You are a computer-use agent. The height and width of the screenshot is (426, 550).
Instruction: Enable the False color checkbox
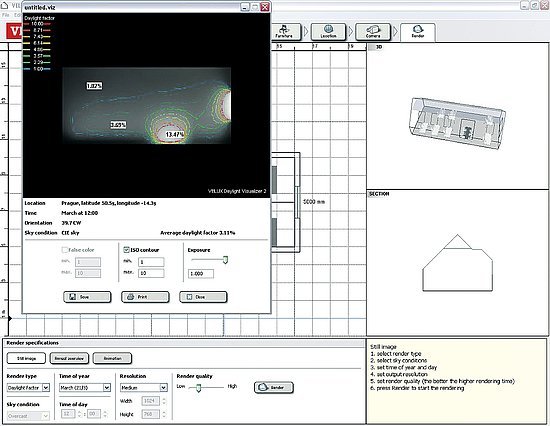[x=65, y=250]
